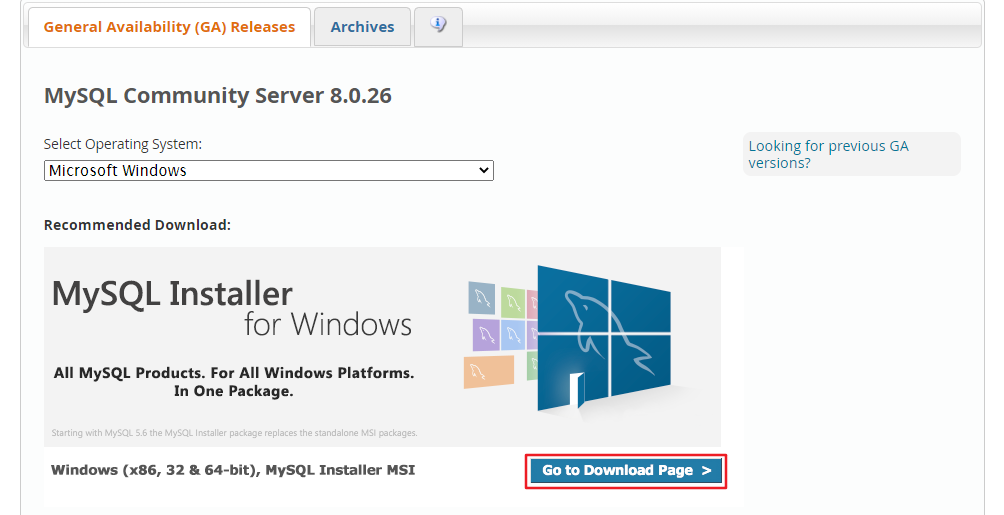1004x515 pixels.
Task: Click the large blue Windows logo with dolphin
Action: pos(604,338)
